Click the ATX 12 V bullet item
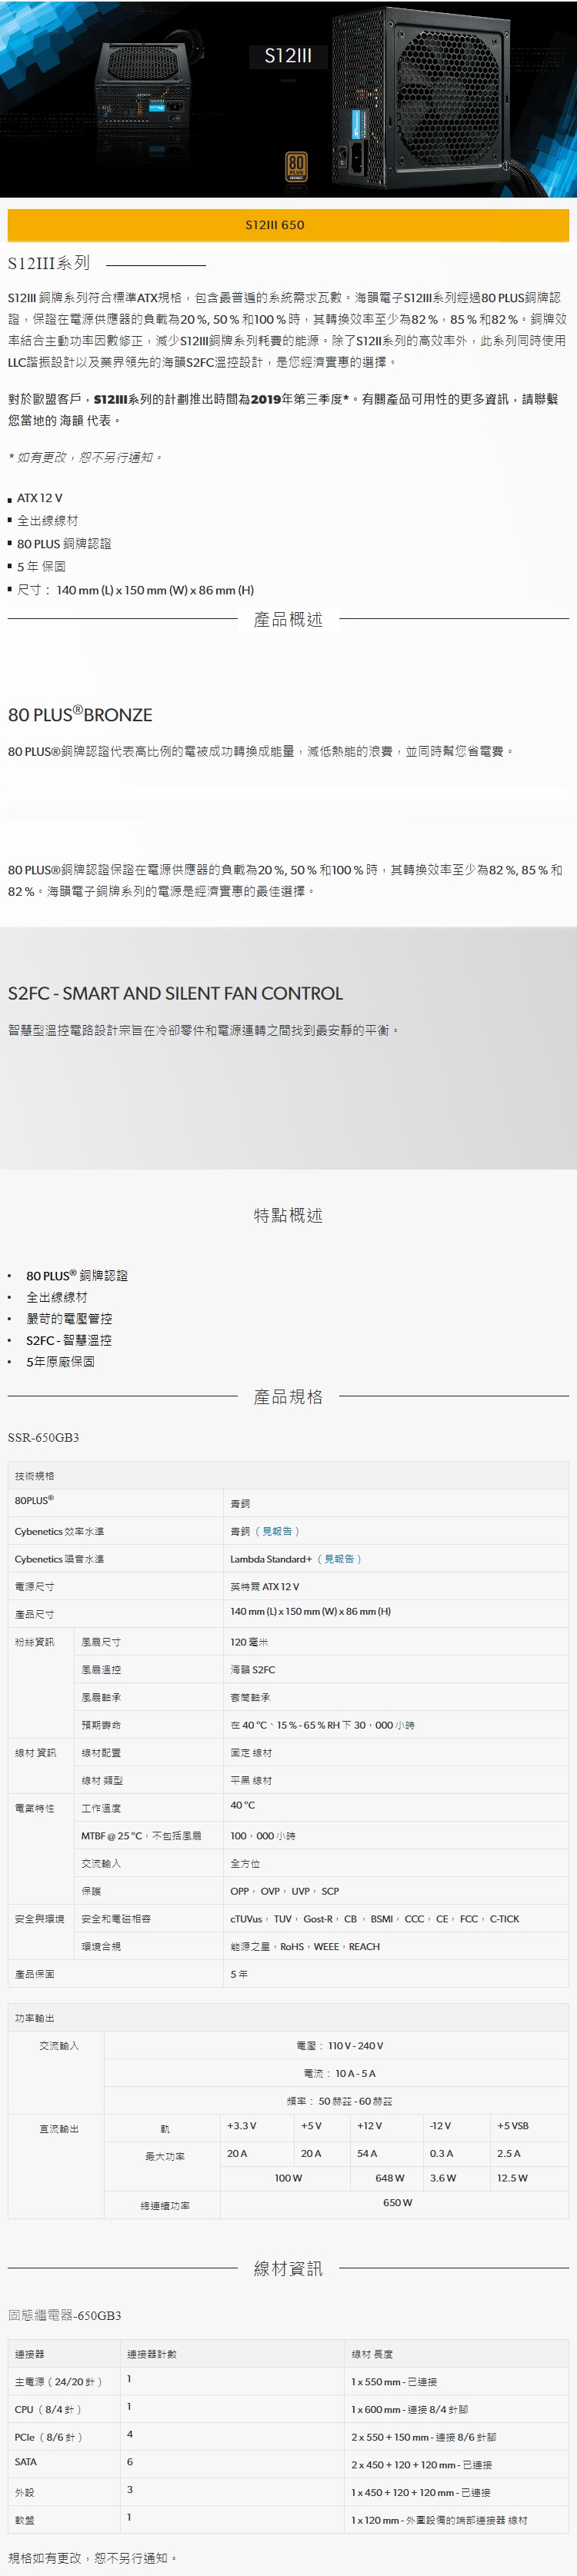The width and height of the screenshot is (577, 2576). (x=39, y=498)
